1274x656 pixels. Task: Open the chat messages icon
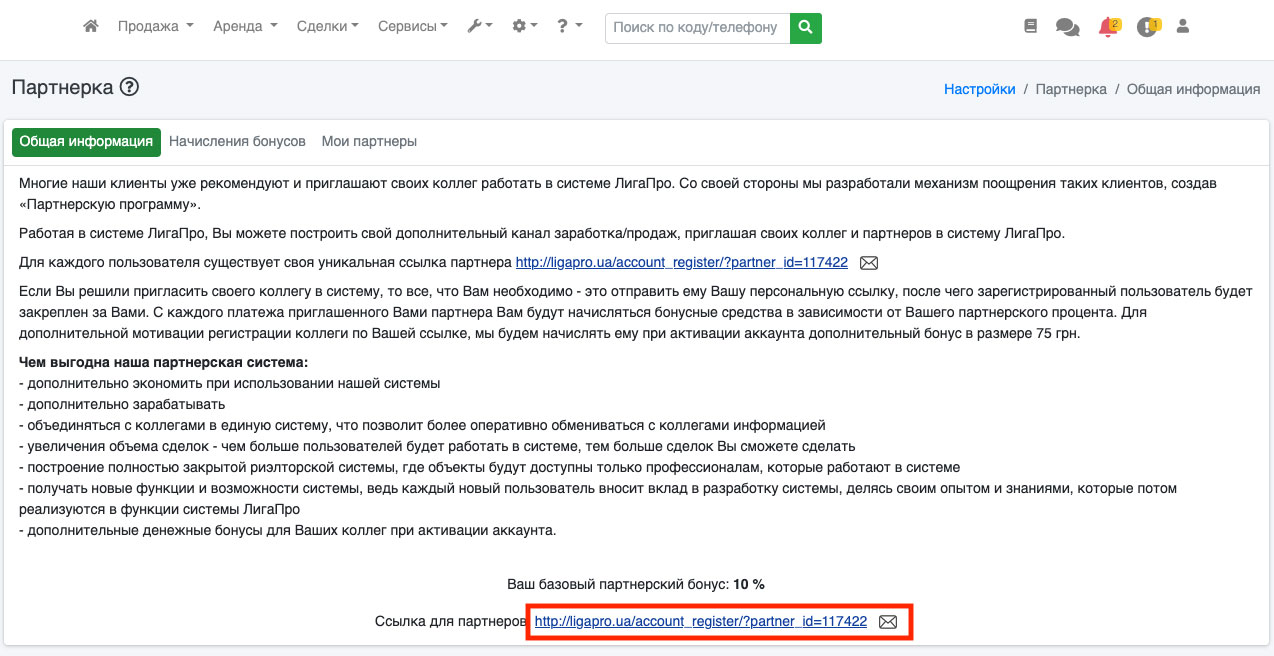tap(1067, 28)
